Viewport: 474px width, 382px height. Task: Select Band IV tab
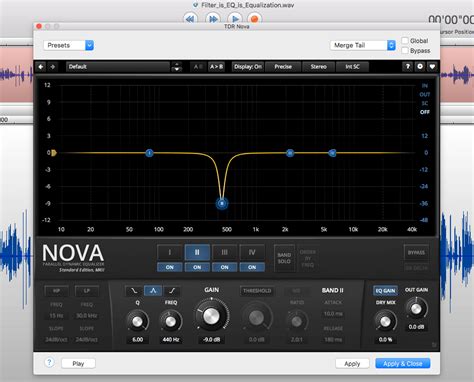(x=252, y=253)
